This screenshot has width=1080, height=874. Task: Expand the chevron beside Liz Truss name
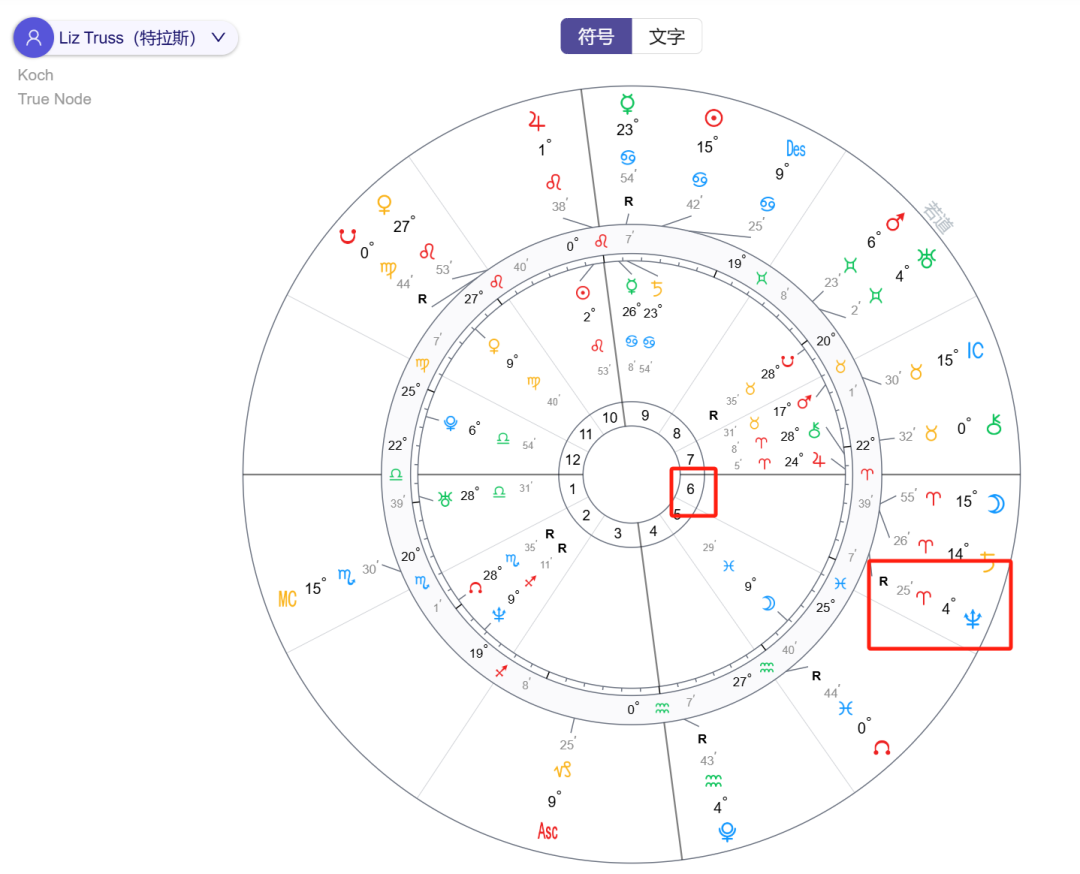point(218,37)
